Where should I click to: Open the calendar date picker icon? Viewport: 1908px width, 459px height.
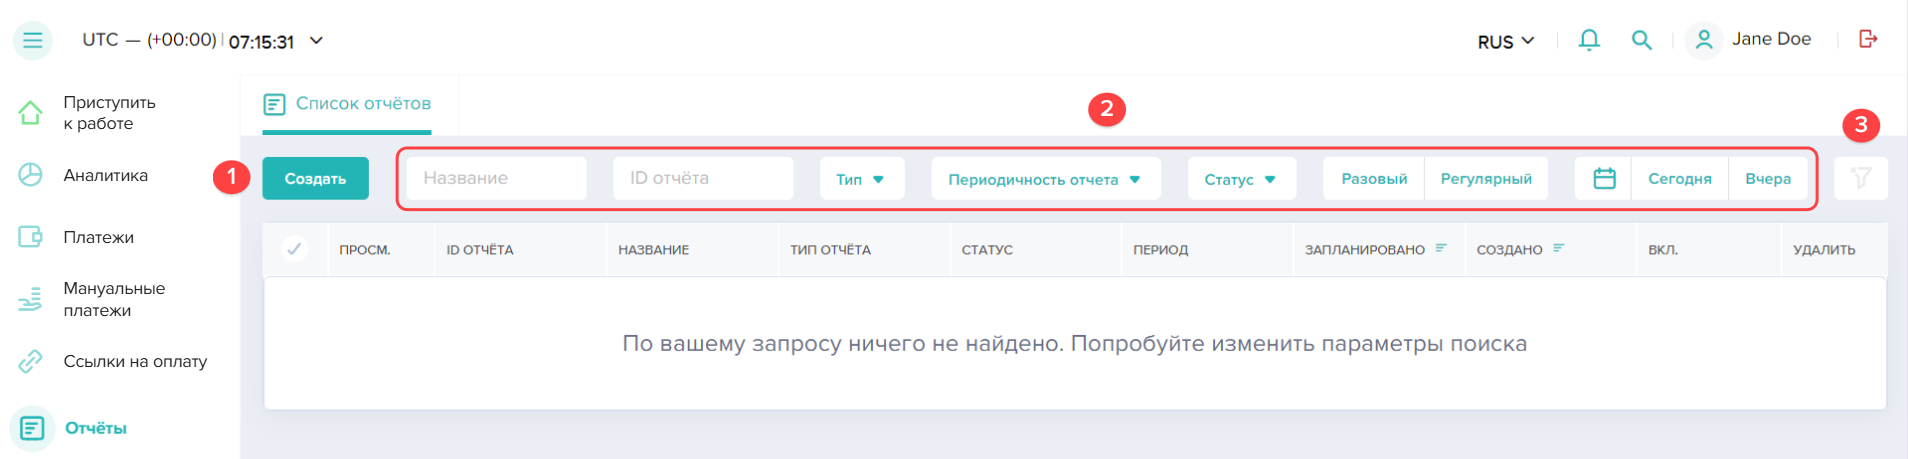pos(1604,179)
